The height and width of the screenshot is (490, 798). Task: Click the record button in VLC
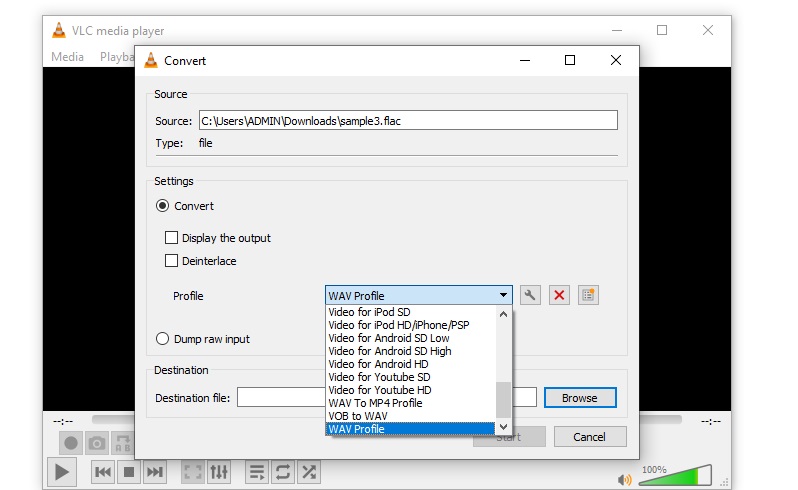71,443
